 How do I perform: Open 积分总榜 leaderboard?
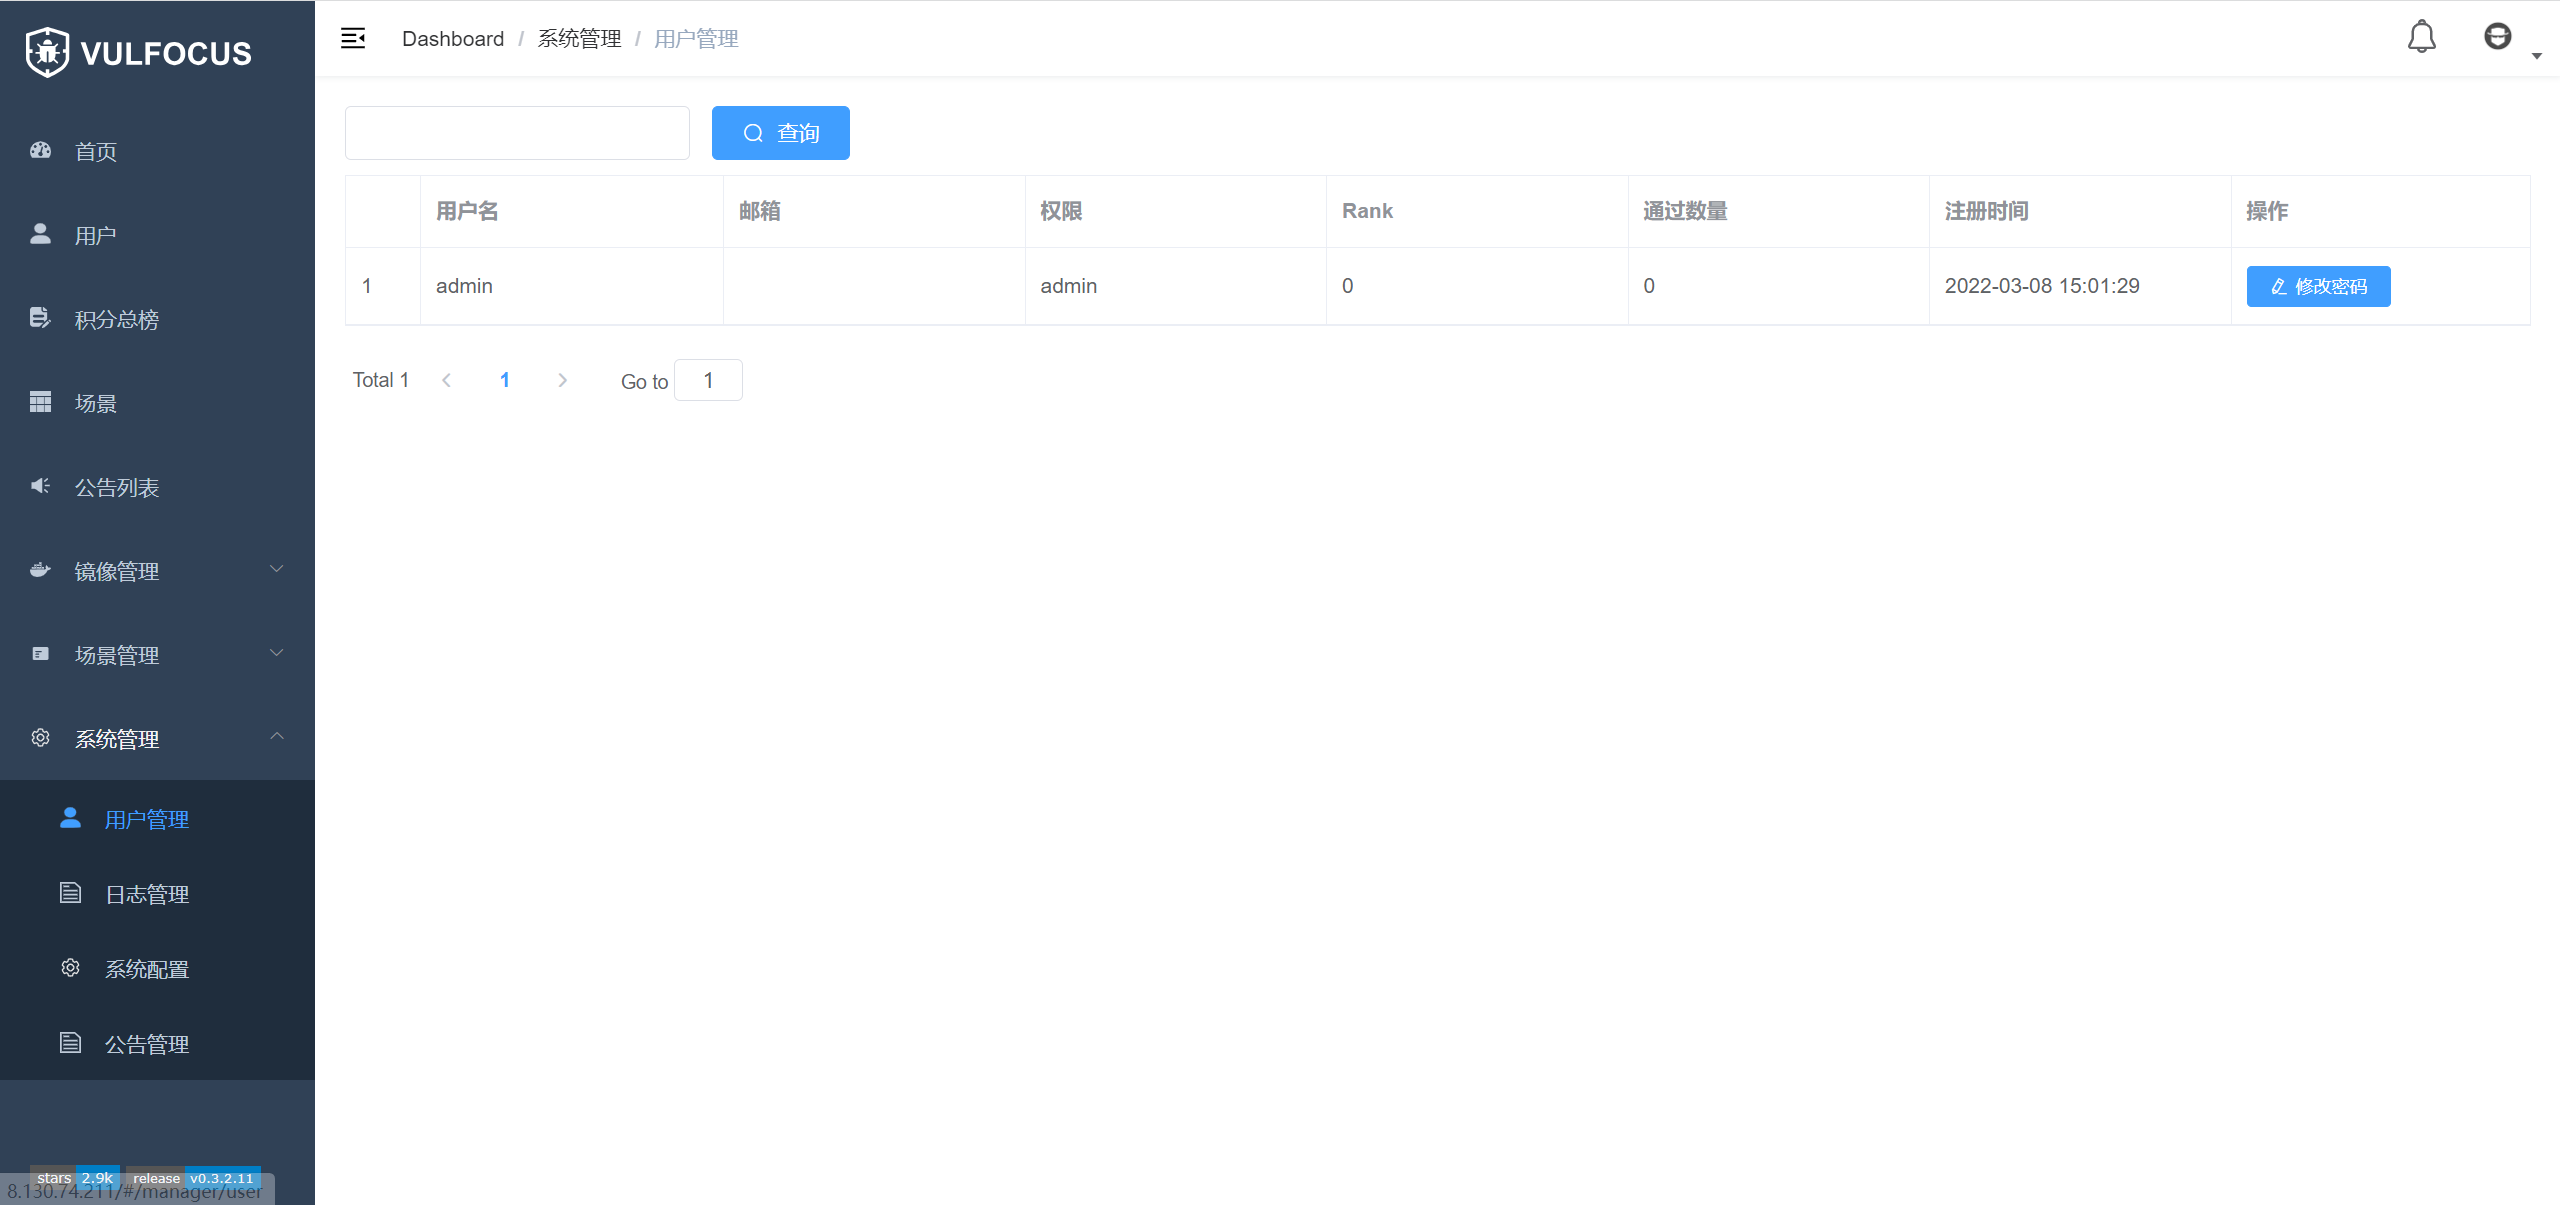pos(116,320)
